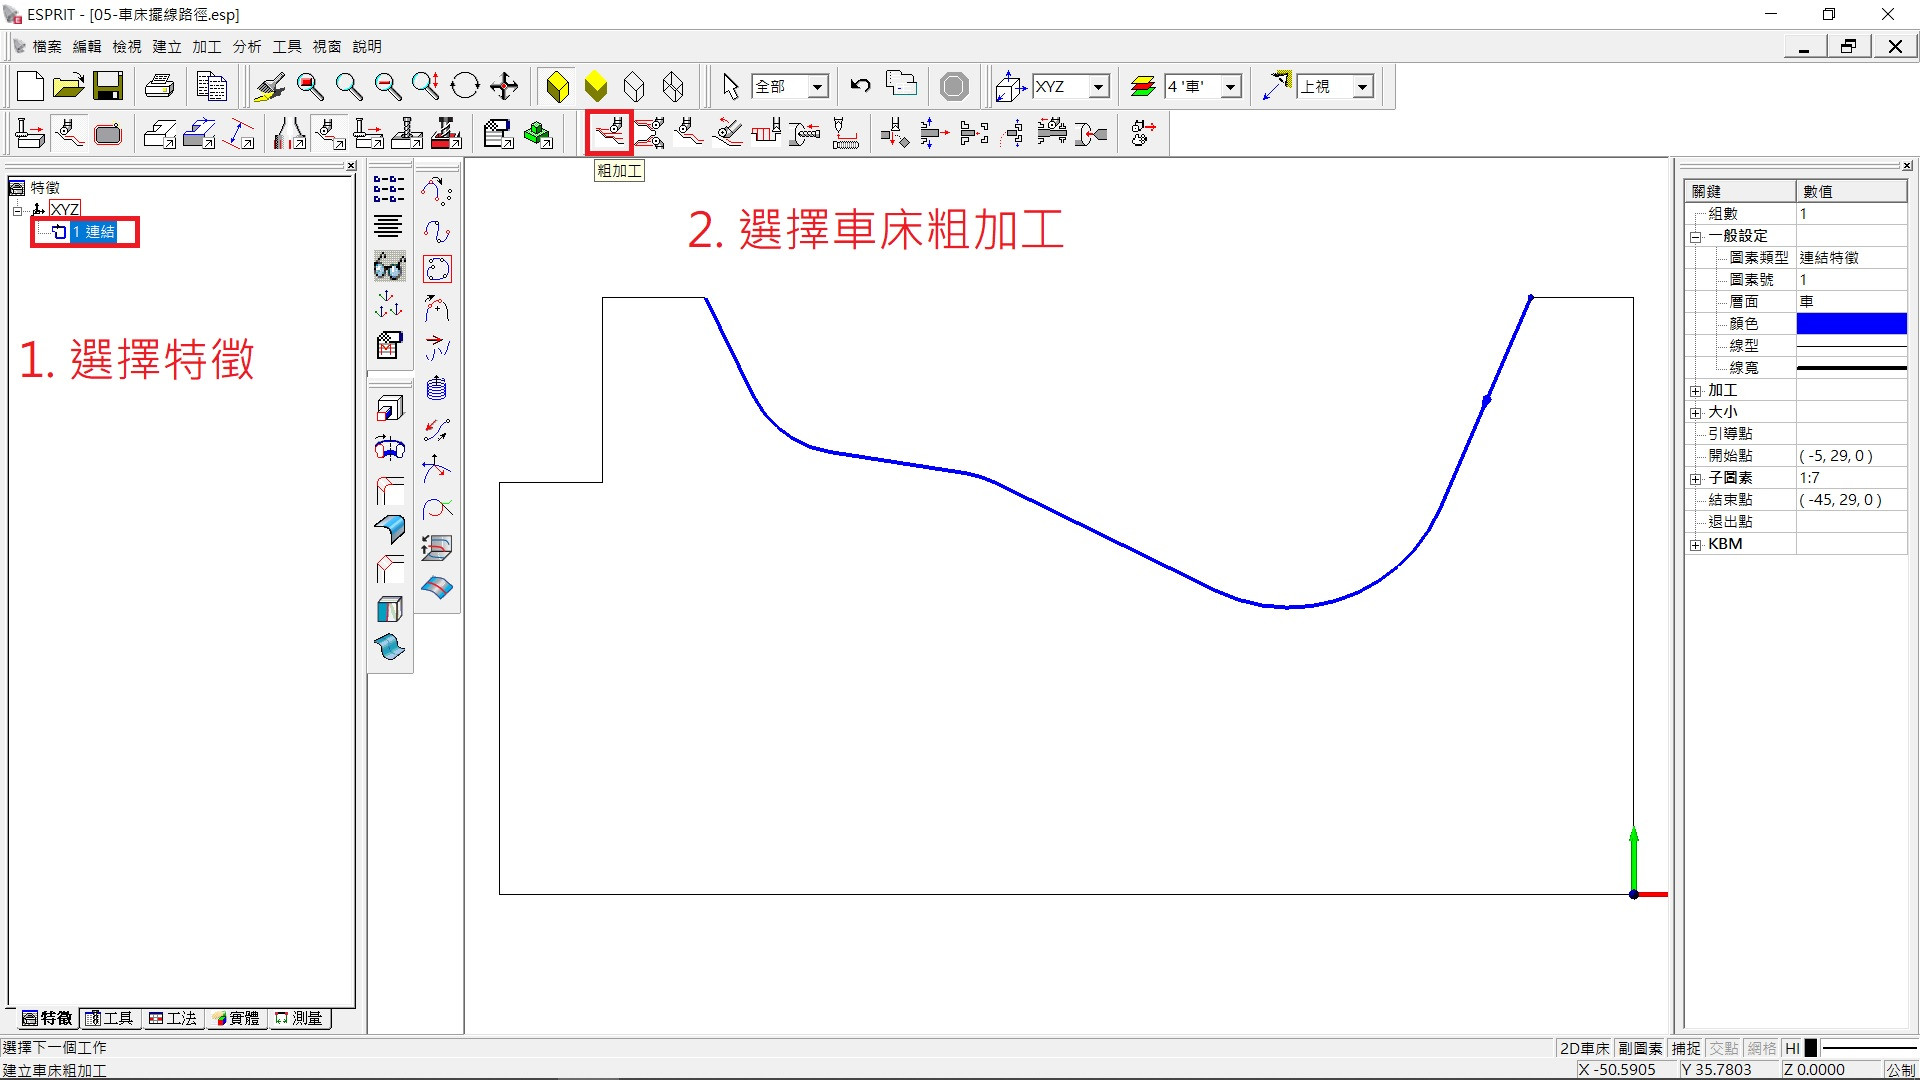The width and height of the screenshot is (1920, 1080).
Task: Select the '1 連結' feature item
Action: point(94,232)
